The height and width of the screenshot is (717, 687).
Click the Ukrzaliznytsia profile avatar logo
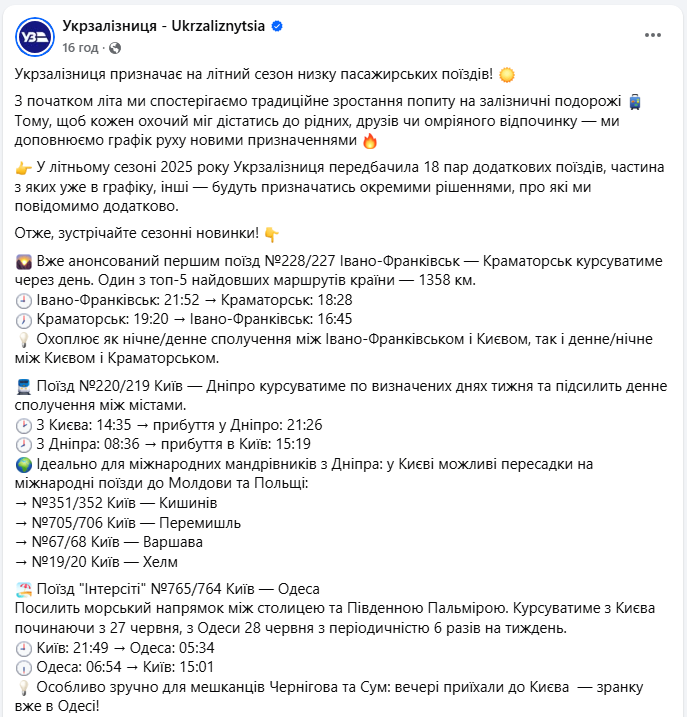click(35, 36)
